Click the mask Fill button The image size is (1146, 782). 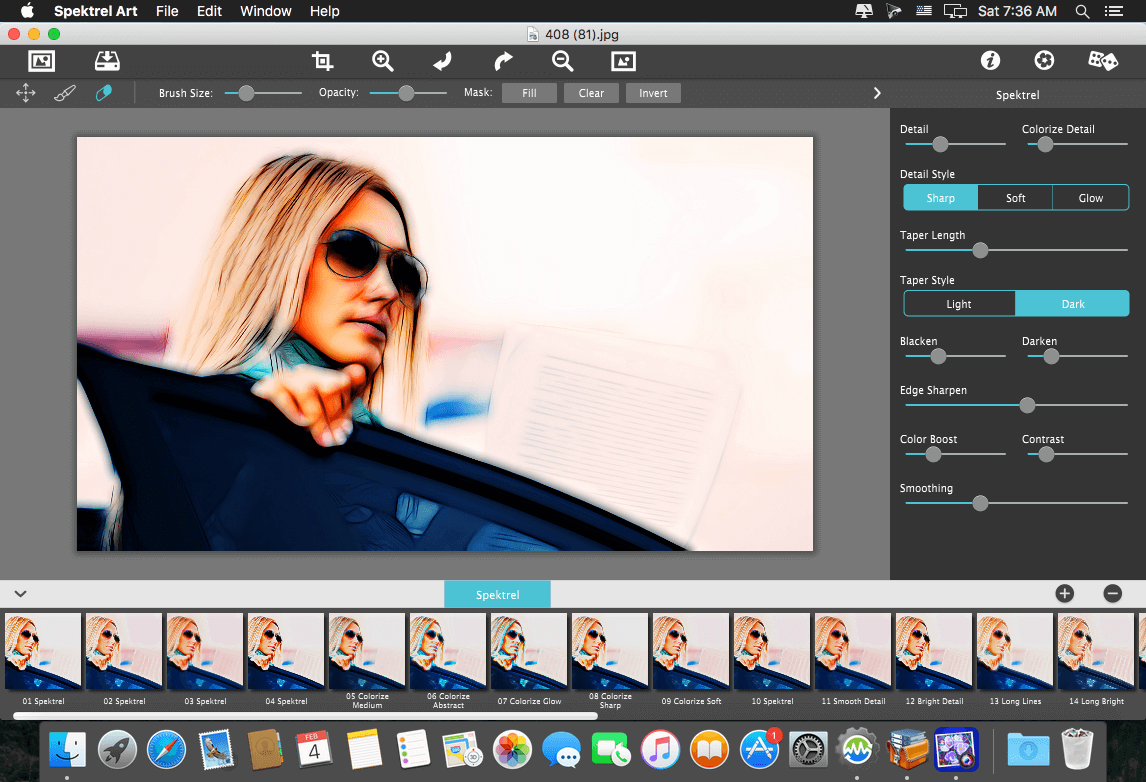[529, 93]
